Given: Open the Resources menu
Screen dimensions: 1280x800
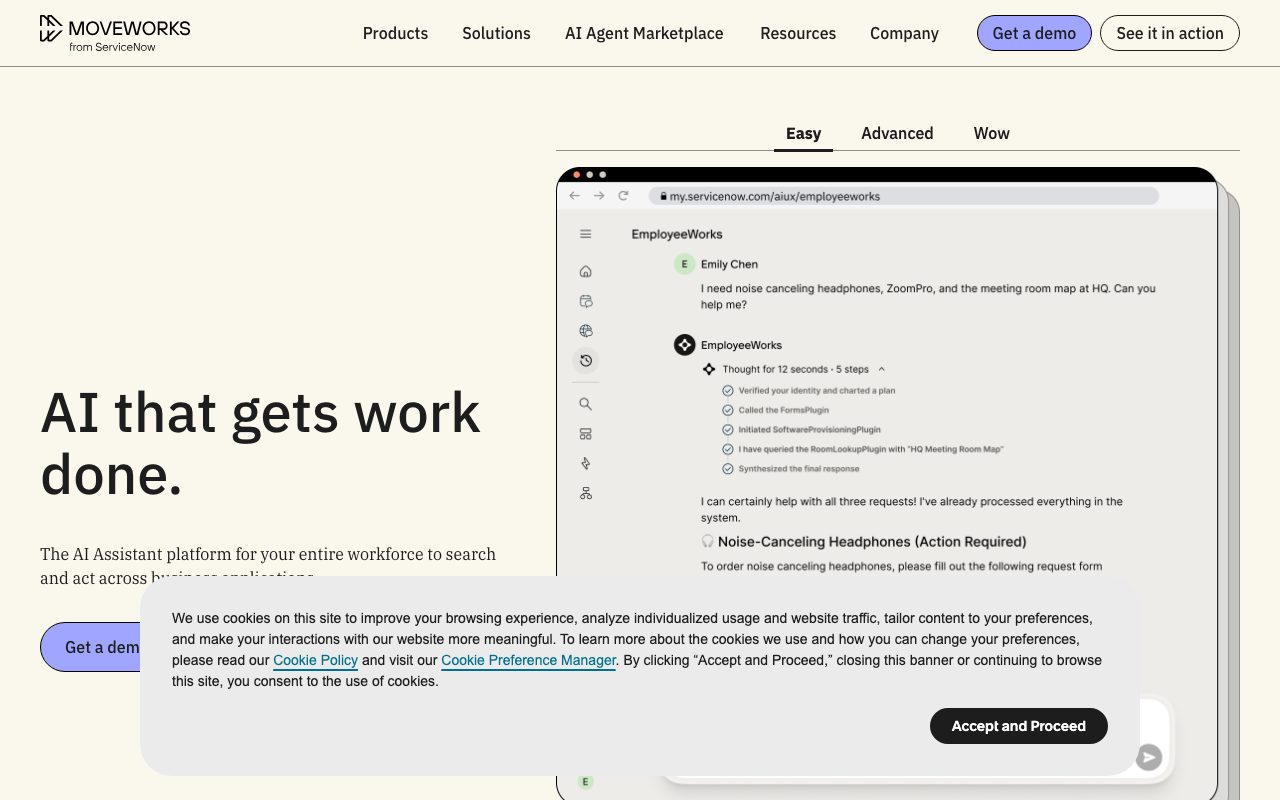Looking at the screenshot, I should pos(798,33).
